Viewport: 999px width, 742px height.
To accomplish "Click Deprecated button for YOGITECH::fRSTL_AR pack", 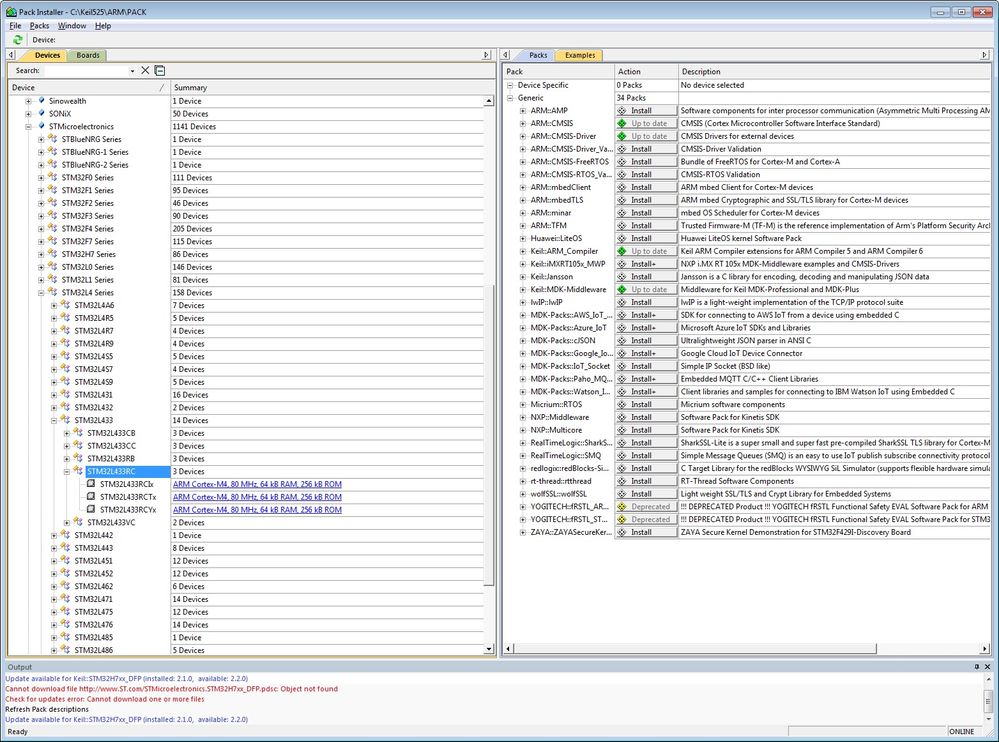I will [646, 506].
